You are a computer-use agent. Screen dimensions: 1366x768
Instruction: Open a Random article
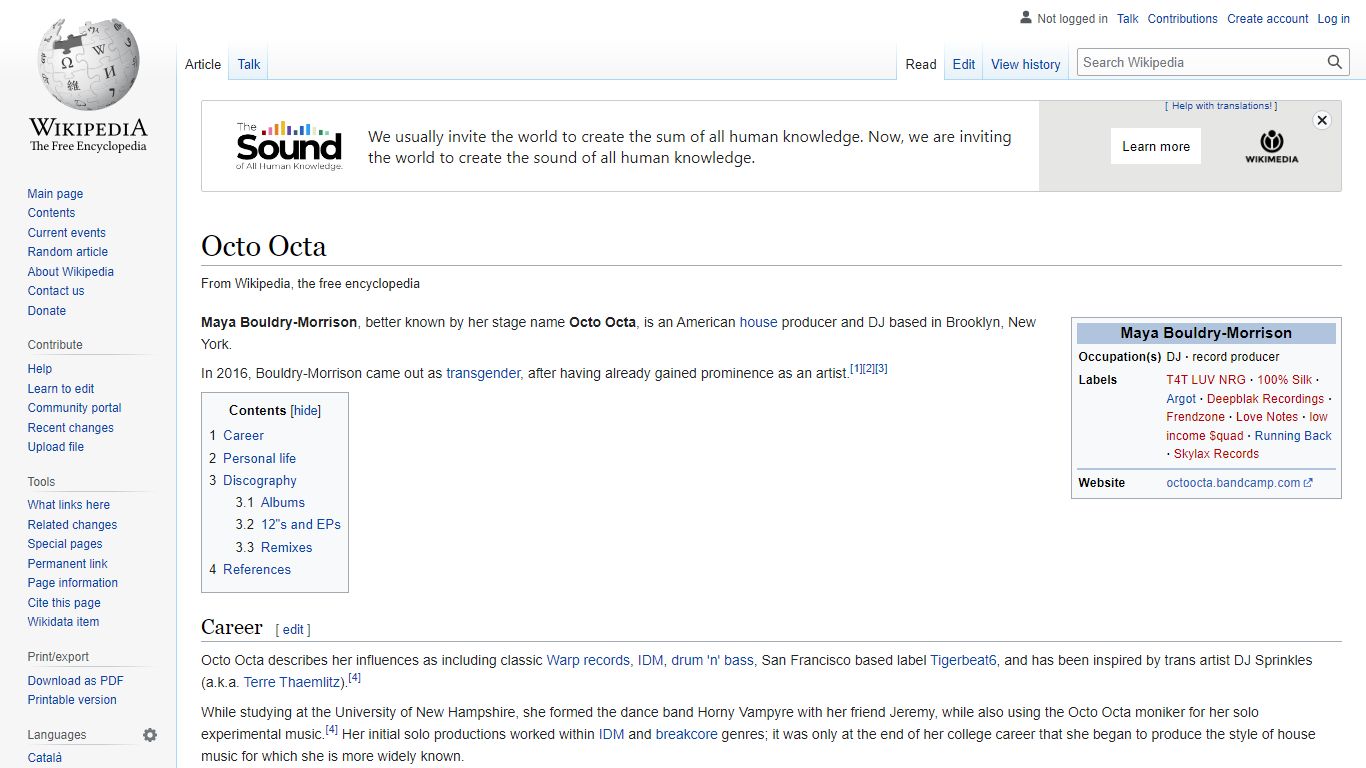67,252
